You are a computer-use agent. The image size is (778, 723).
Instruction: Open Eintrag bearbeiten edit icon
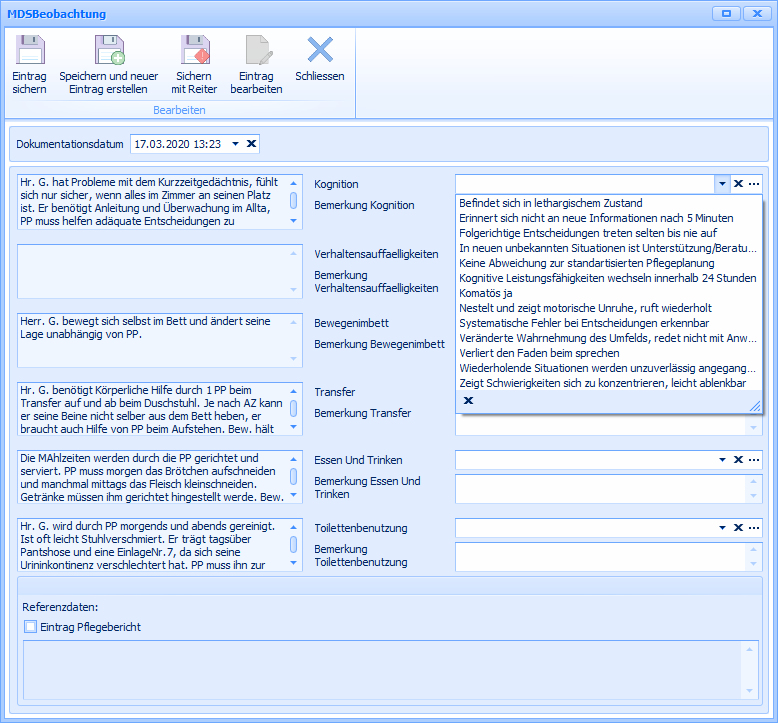(257, 50)
